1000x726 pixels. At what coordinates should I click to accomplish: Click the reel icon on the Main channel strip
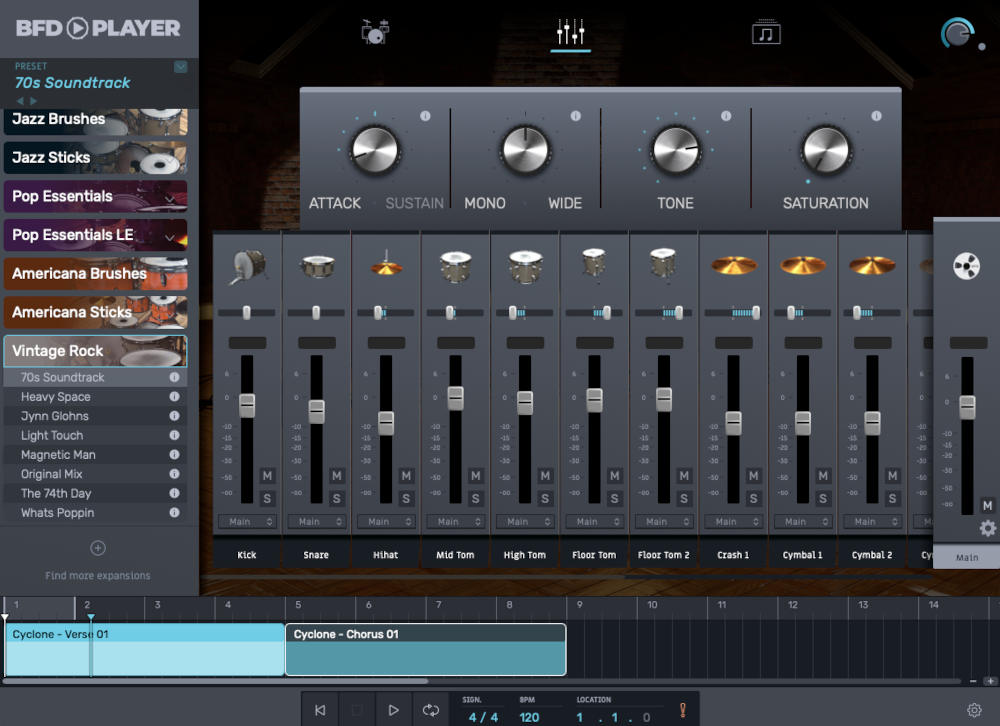(966, 265)
